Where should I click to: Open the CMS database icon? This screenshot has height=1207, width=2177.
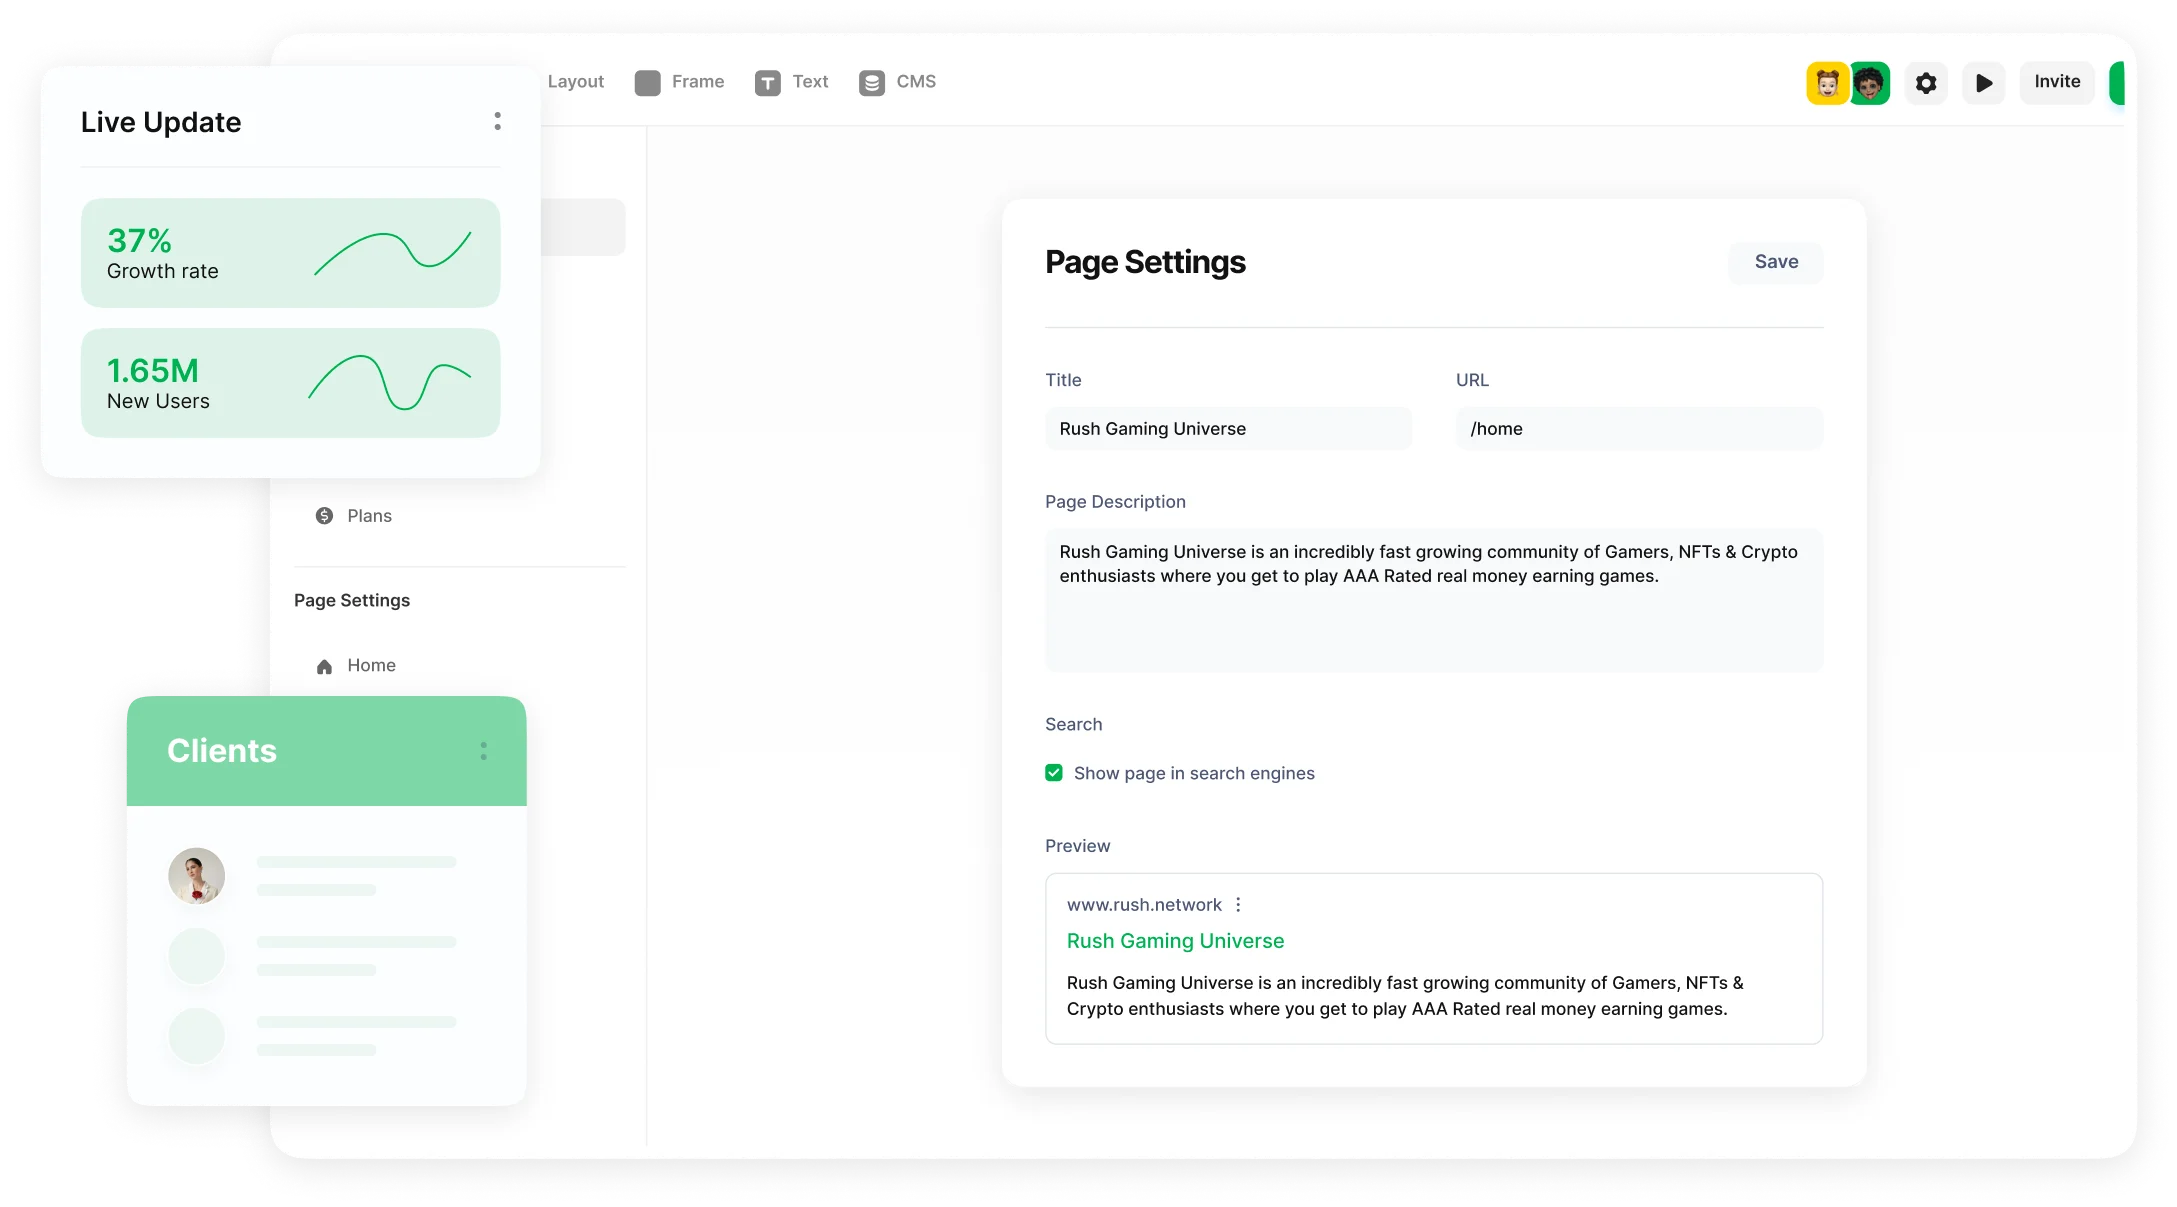[871, 83]
